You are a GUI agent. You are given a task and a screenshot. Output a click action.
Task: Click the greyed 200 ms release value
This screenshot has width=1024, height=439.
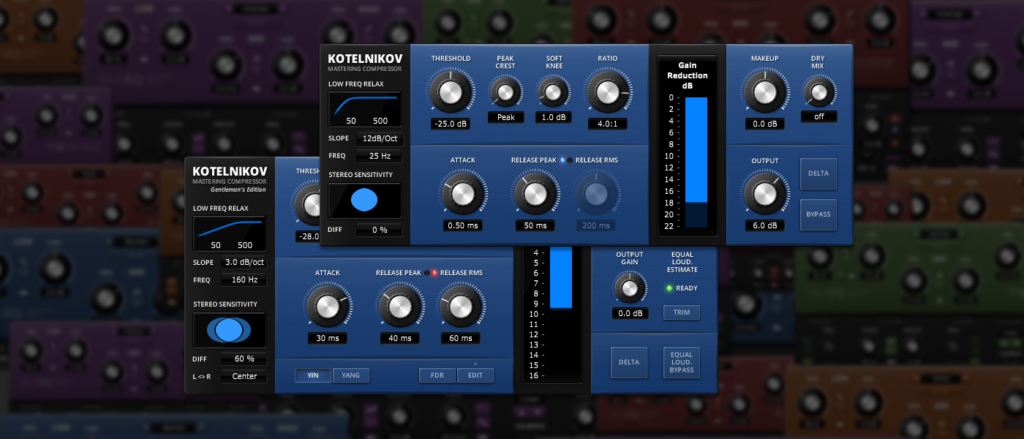pyautogui.click(x=595, y=225)
